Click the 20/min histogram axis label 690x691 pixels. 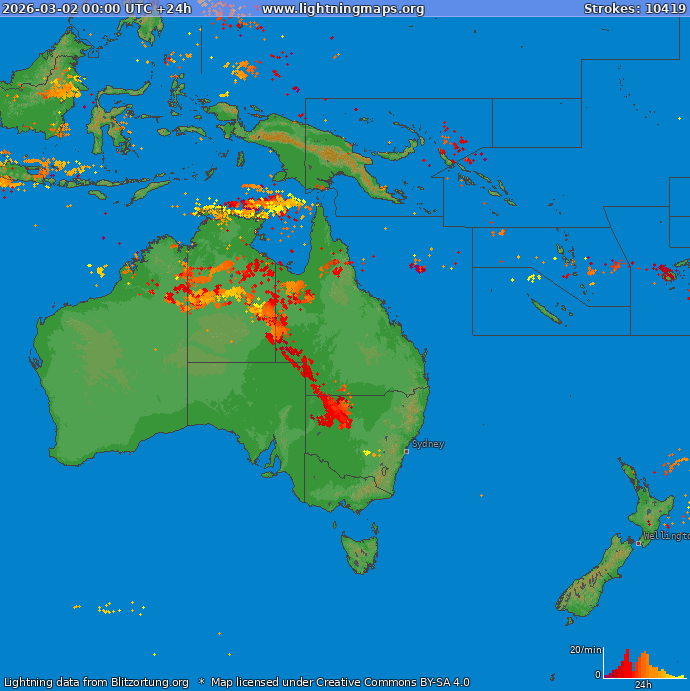(x=586, y=650)
